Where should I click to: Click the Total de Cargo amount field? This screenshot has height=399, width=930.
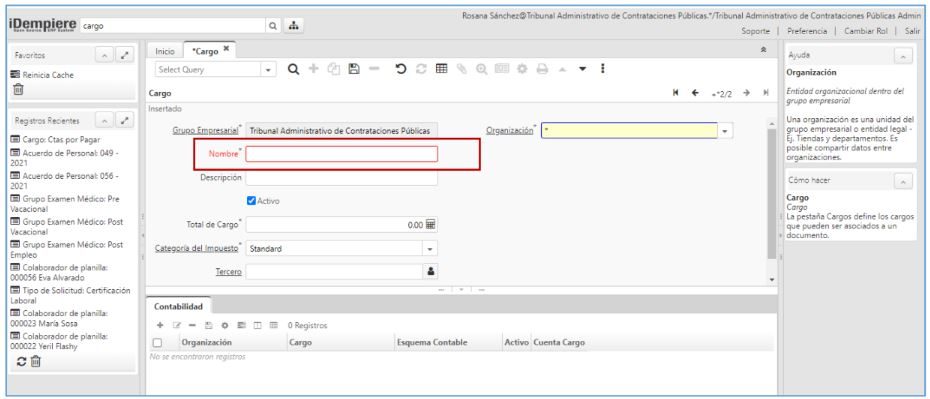pos(335,225)
